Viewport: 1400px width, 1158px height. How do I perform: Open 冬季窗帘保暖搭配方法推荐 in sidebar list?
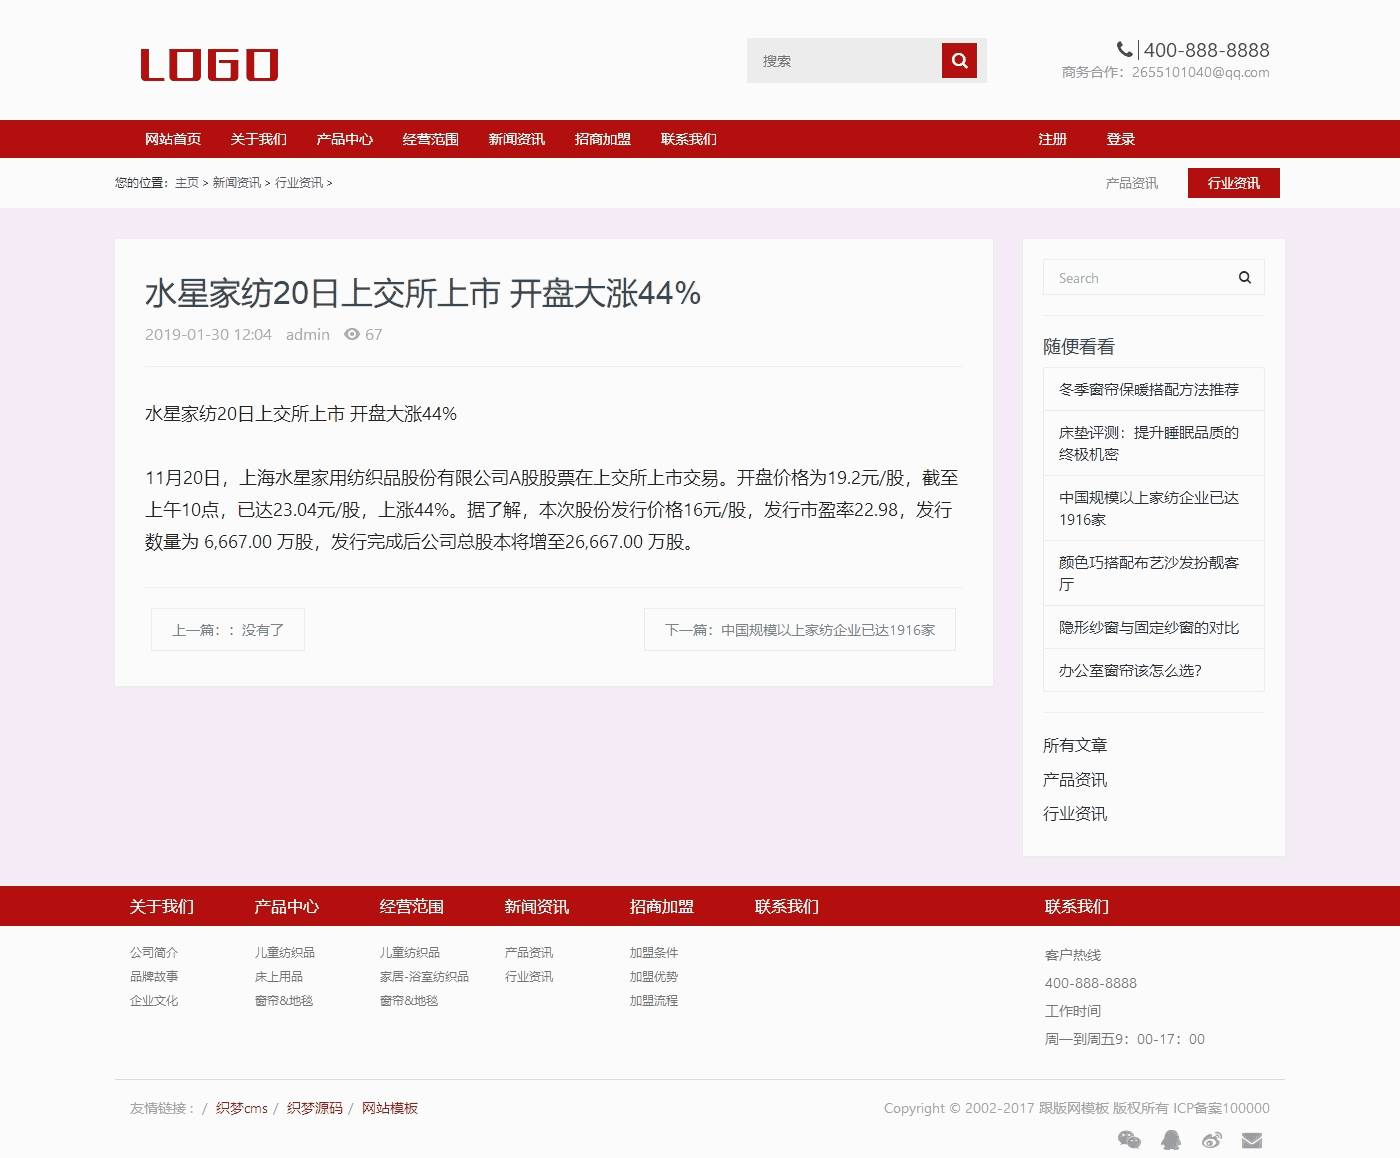[1154, 389]
